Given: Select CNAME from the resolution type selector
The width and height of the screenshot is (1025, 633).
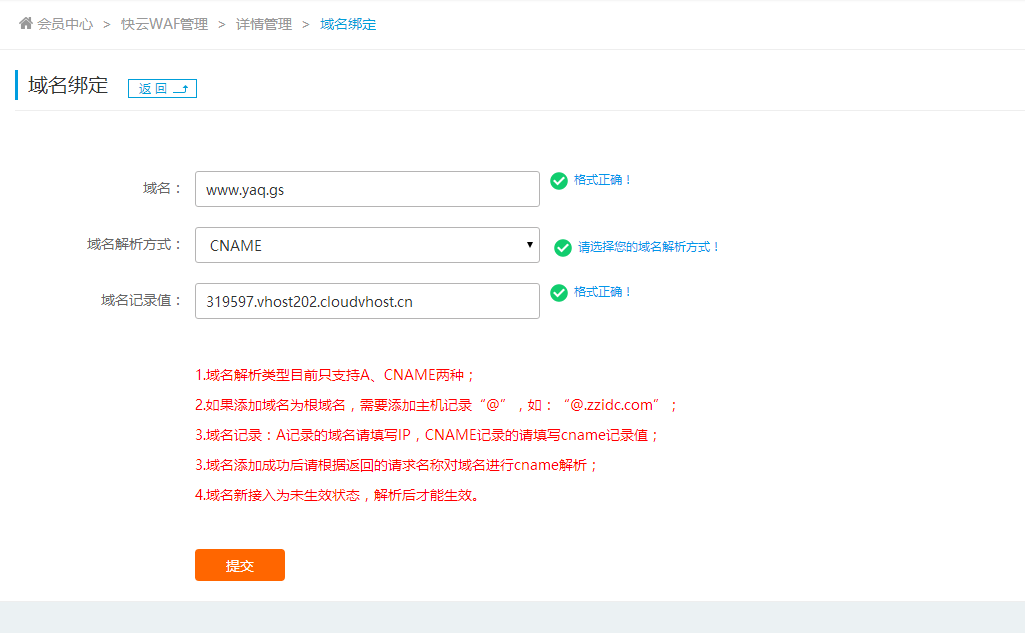Looking at the screenshot, I should [x=367, y=245].
